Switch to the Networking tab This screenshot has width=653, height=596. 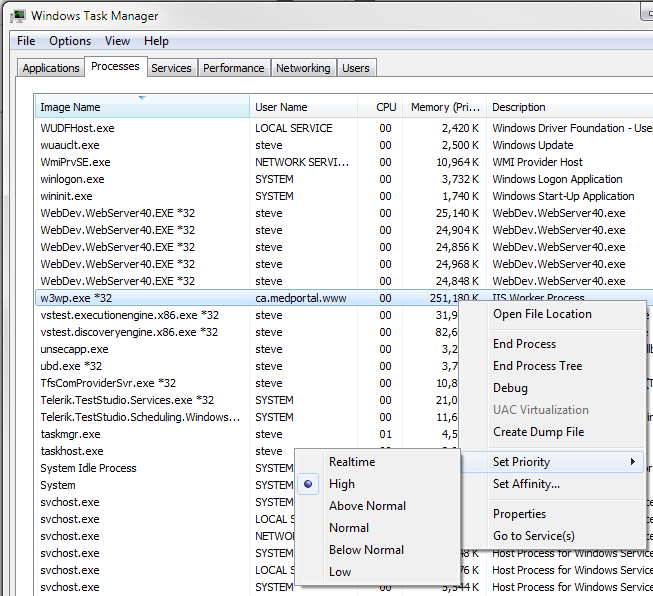coord(303,68)
